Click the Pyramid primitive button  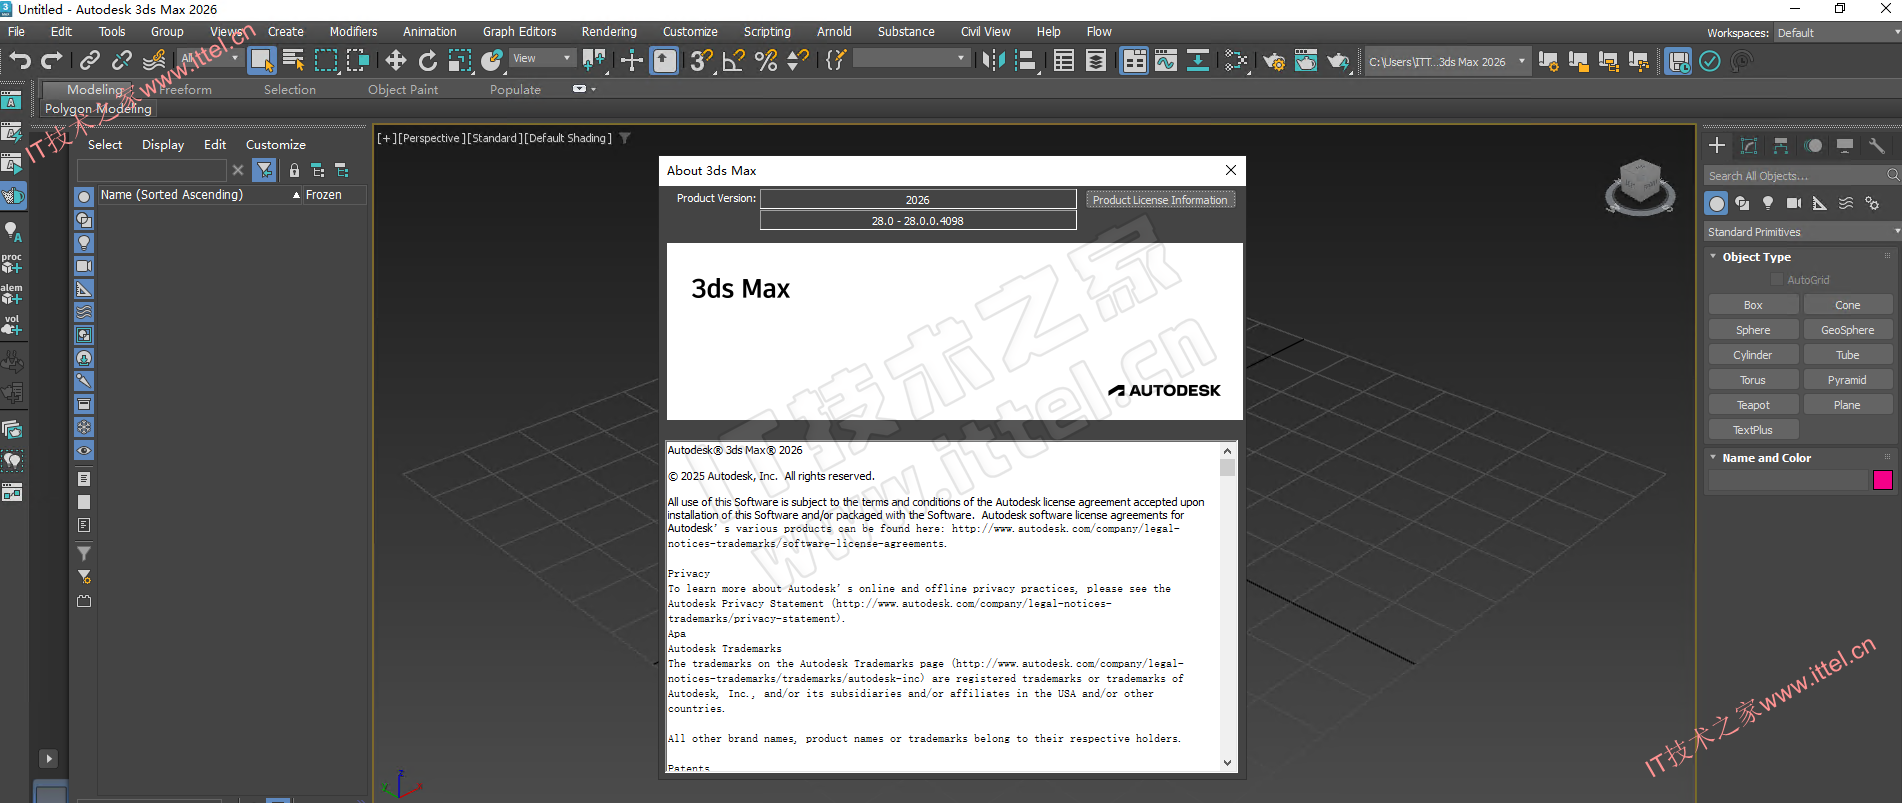tap(1847, 380)
